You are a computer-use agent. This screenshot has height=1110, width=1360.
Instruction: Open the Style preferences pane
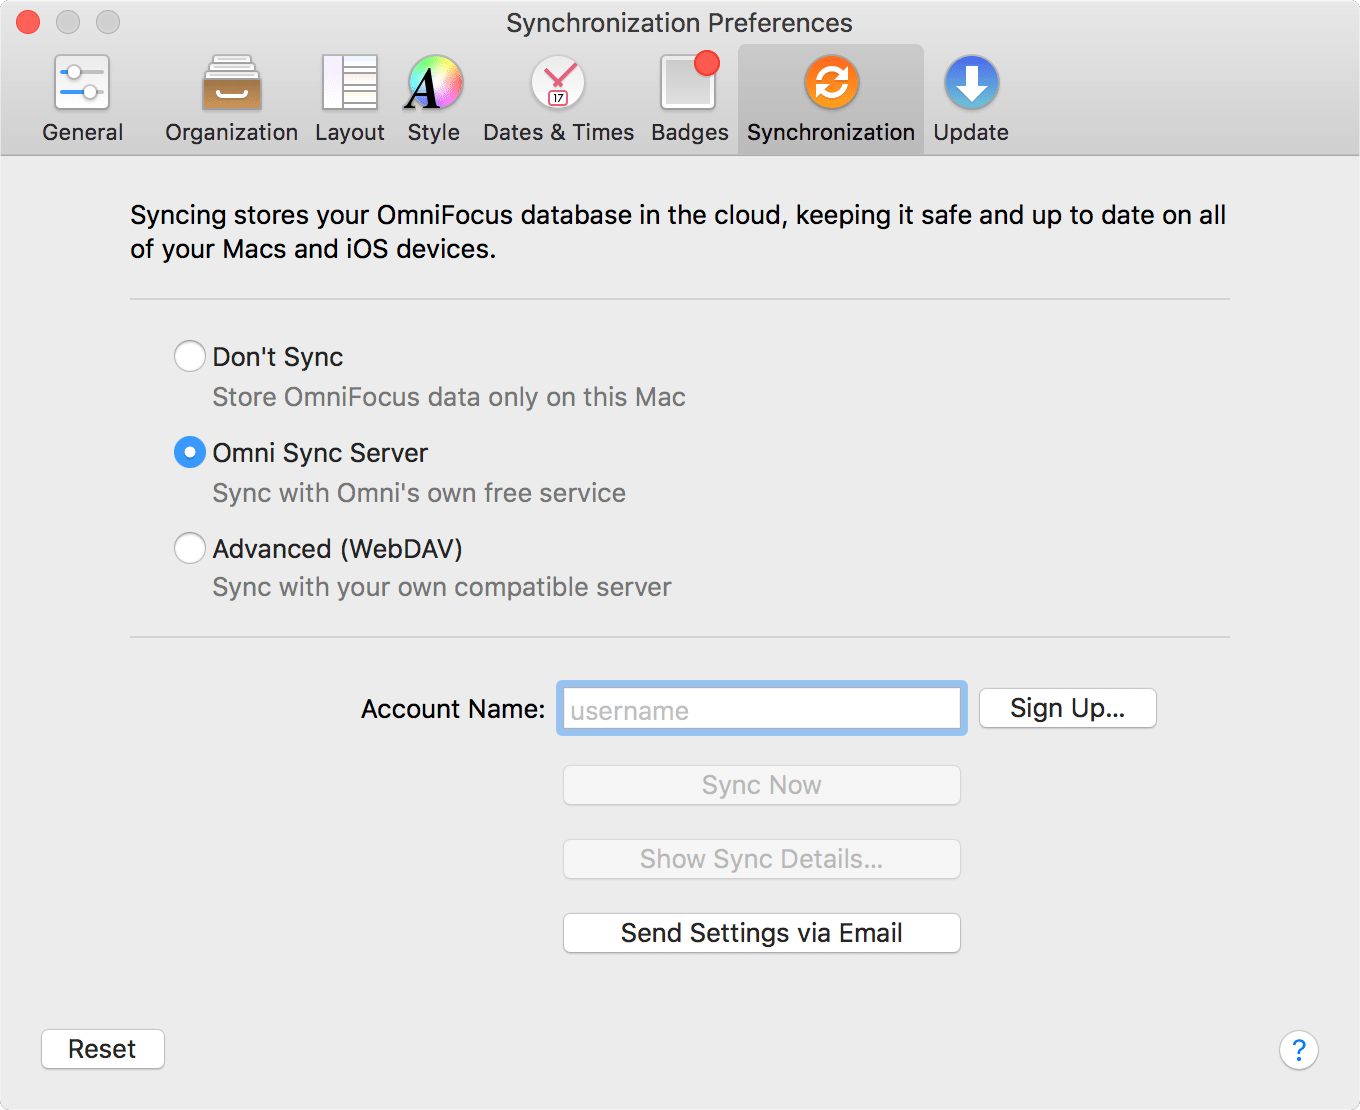[x=433, y=99]
